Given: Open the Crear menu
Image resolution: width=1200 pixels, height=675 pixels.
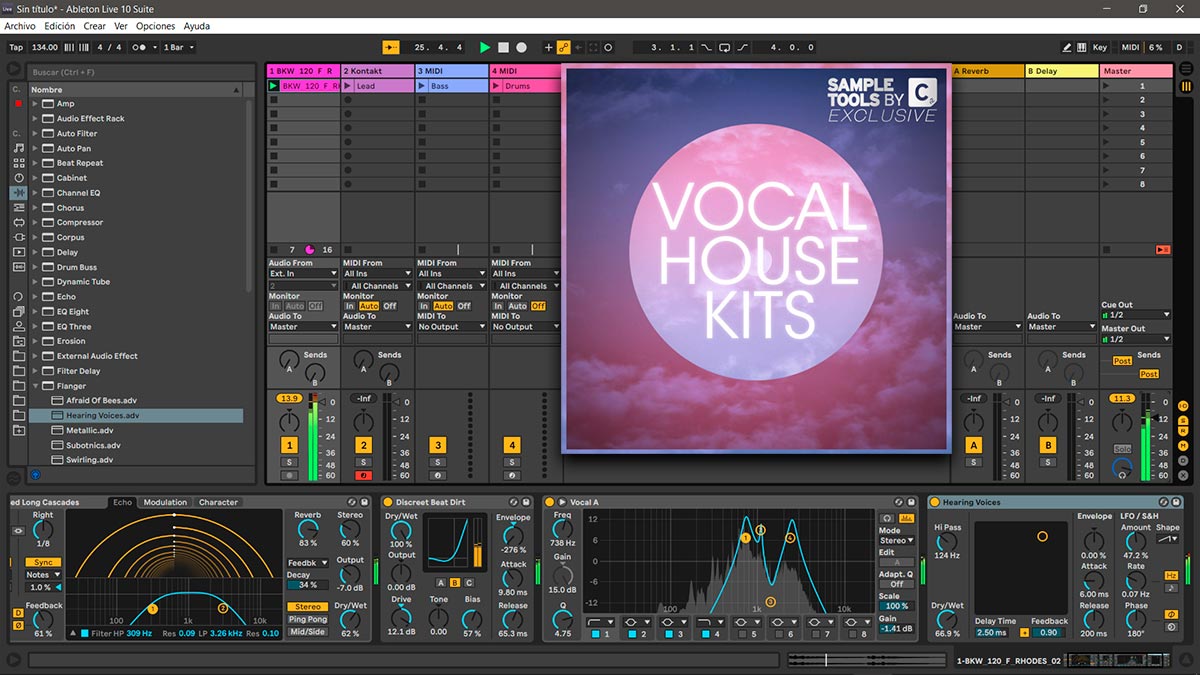Looking at the screenshot, I should pyautogui.click(x=94, y=26).
